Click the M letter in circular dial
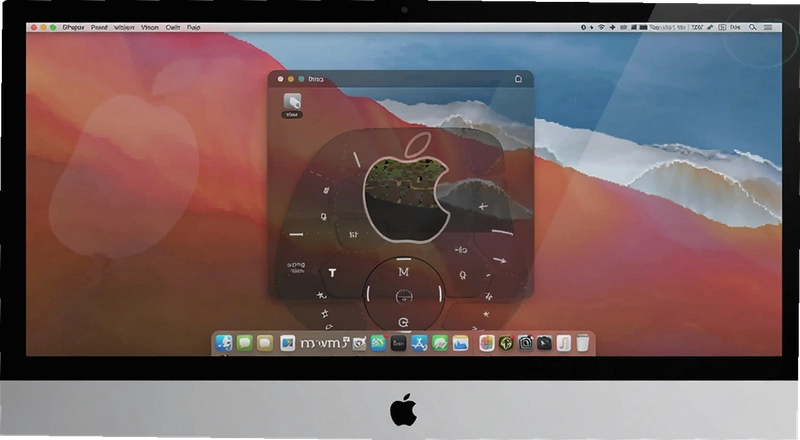 coord(404,272)
